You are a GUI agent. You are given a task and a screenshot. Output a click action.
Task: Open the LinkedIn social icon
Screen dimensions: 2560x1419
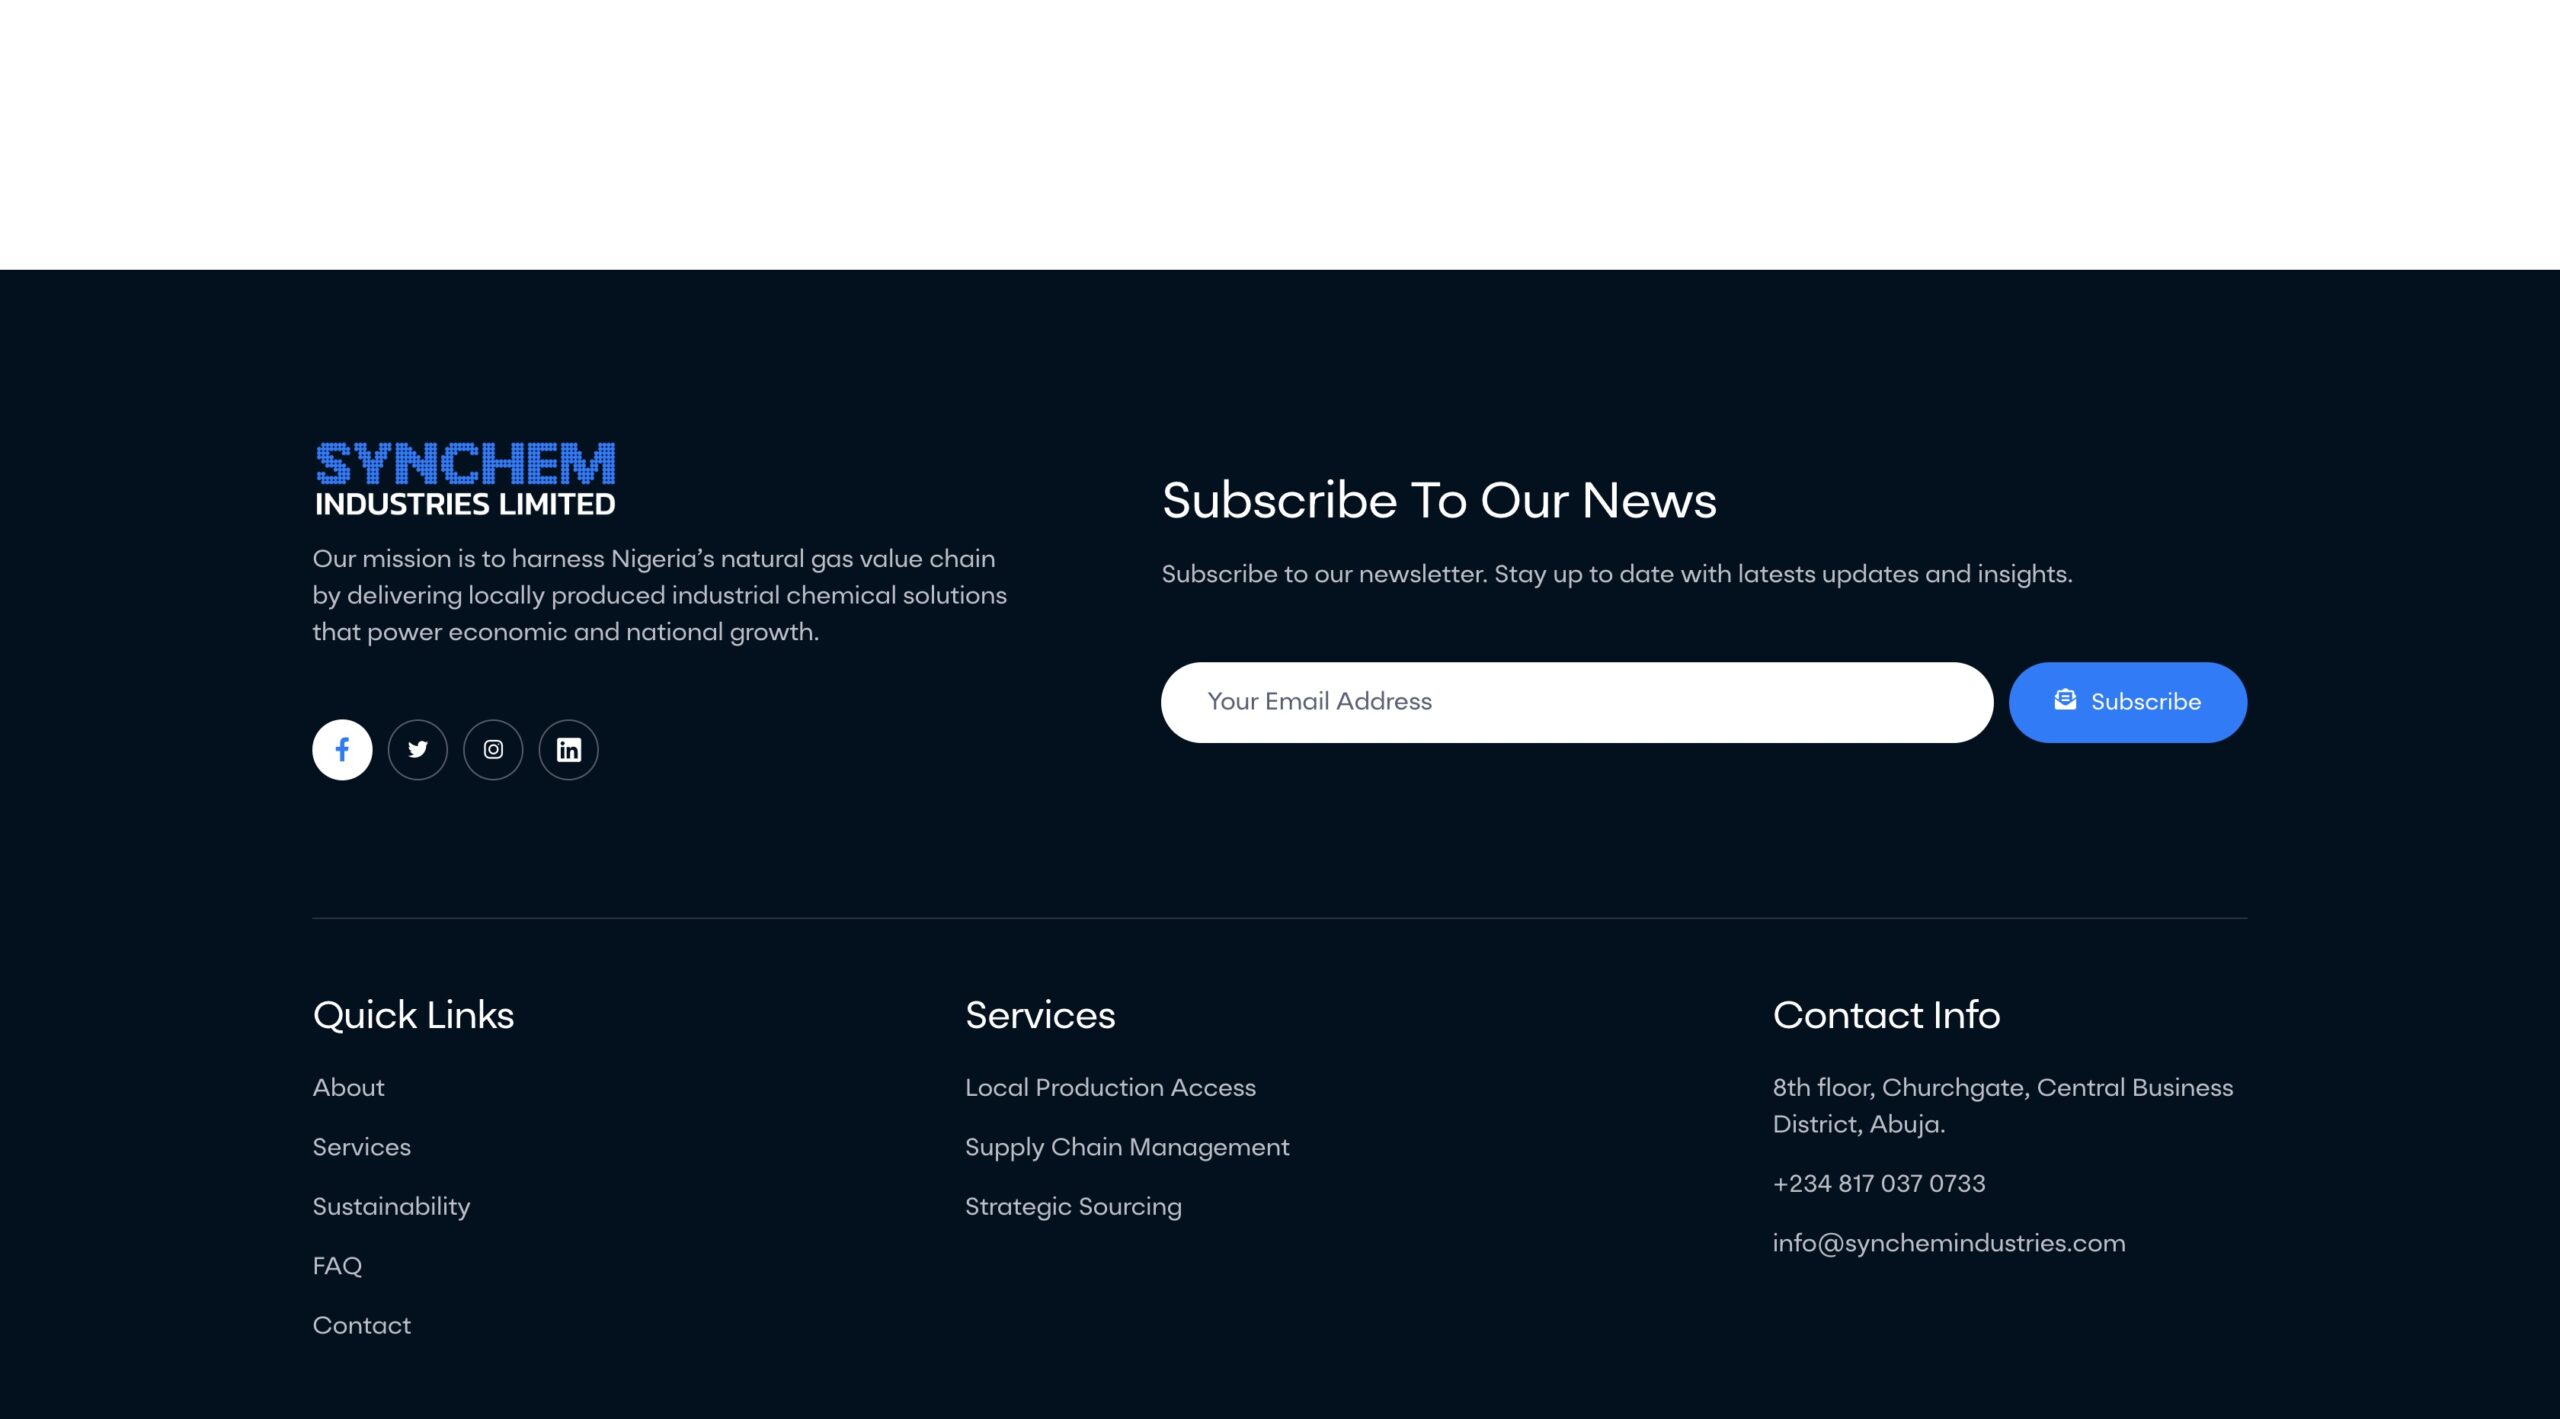[x=568, y=749]
